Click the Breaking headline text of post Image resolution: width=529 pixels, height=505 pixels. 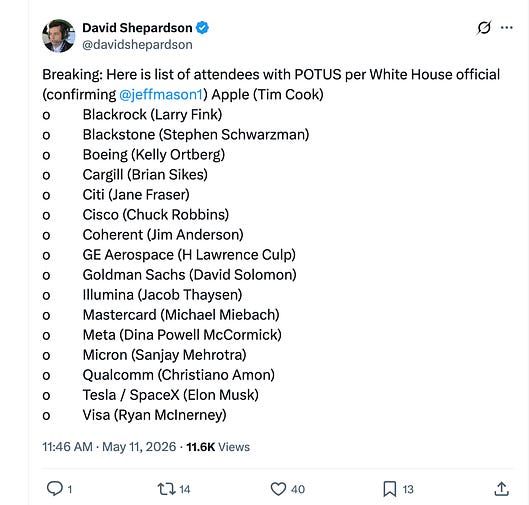(271, 75)
